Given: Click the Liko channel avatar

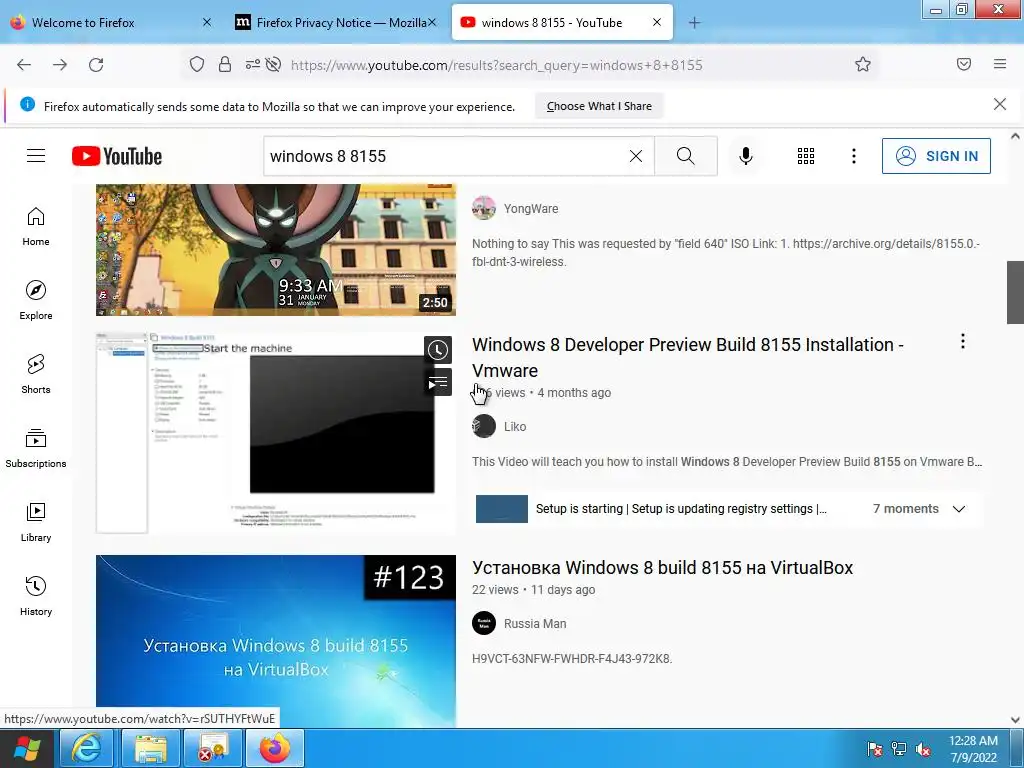Looking at the screenshot, I should coord(484,426).
